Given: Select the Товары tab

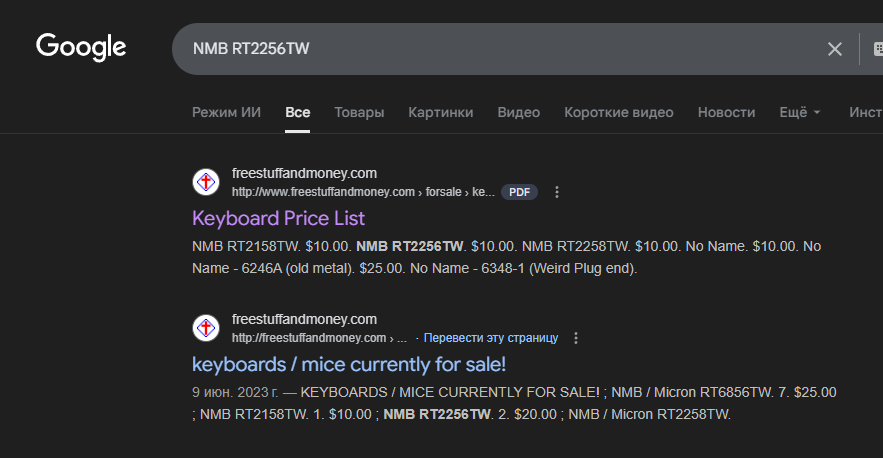Looking at the screenshot, I should point(359,112).
